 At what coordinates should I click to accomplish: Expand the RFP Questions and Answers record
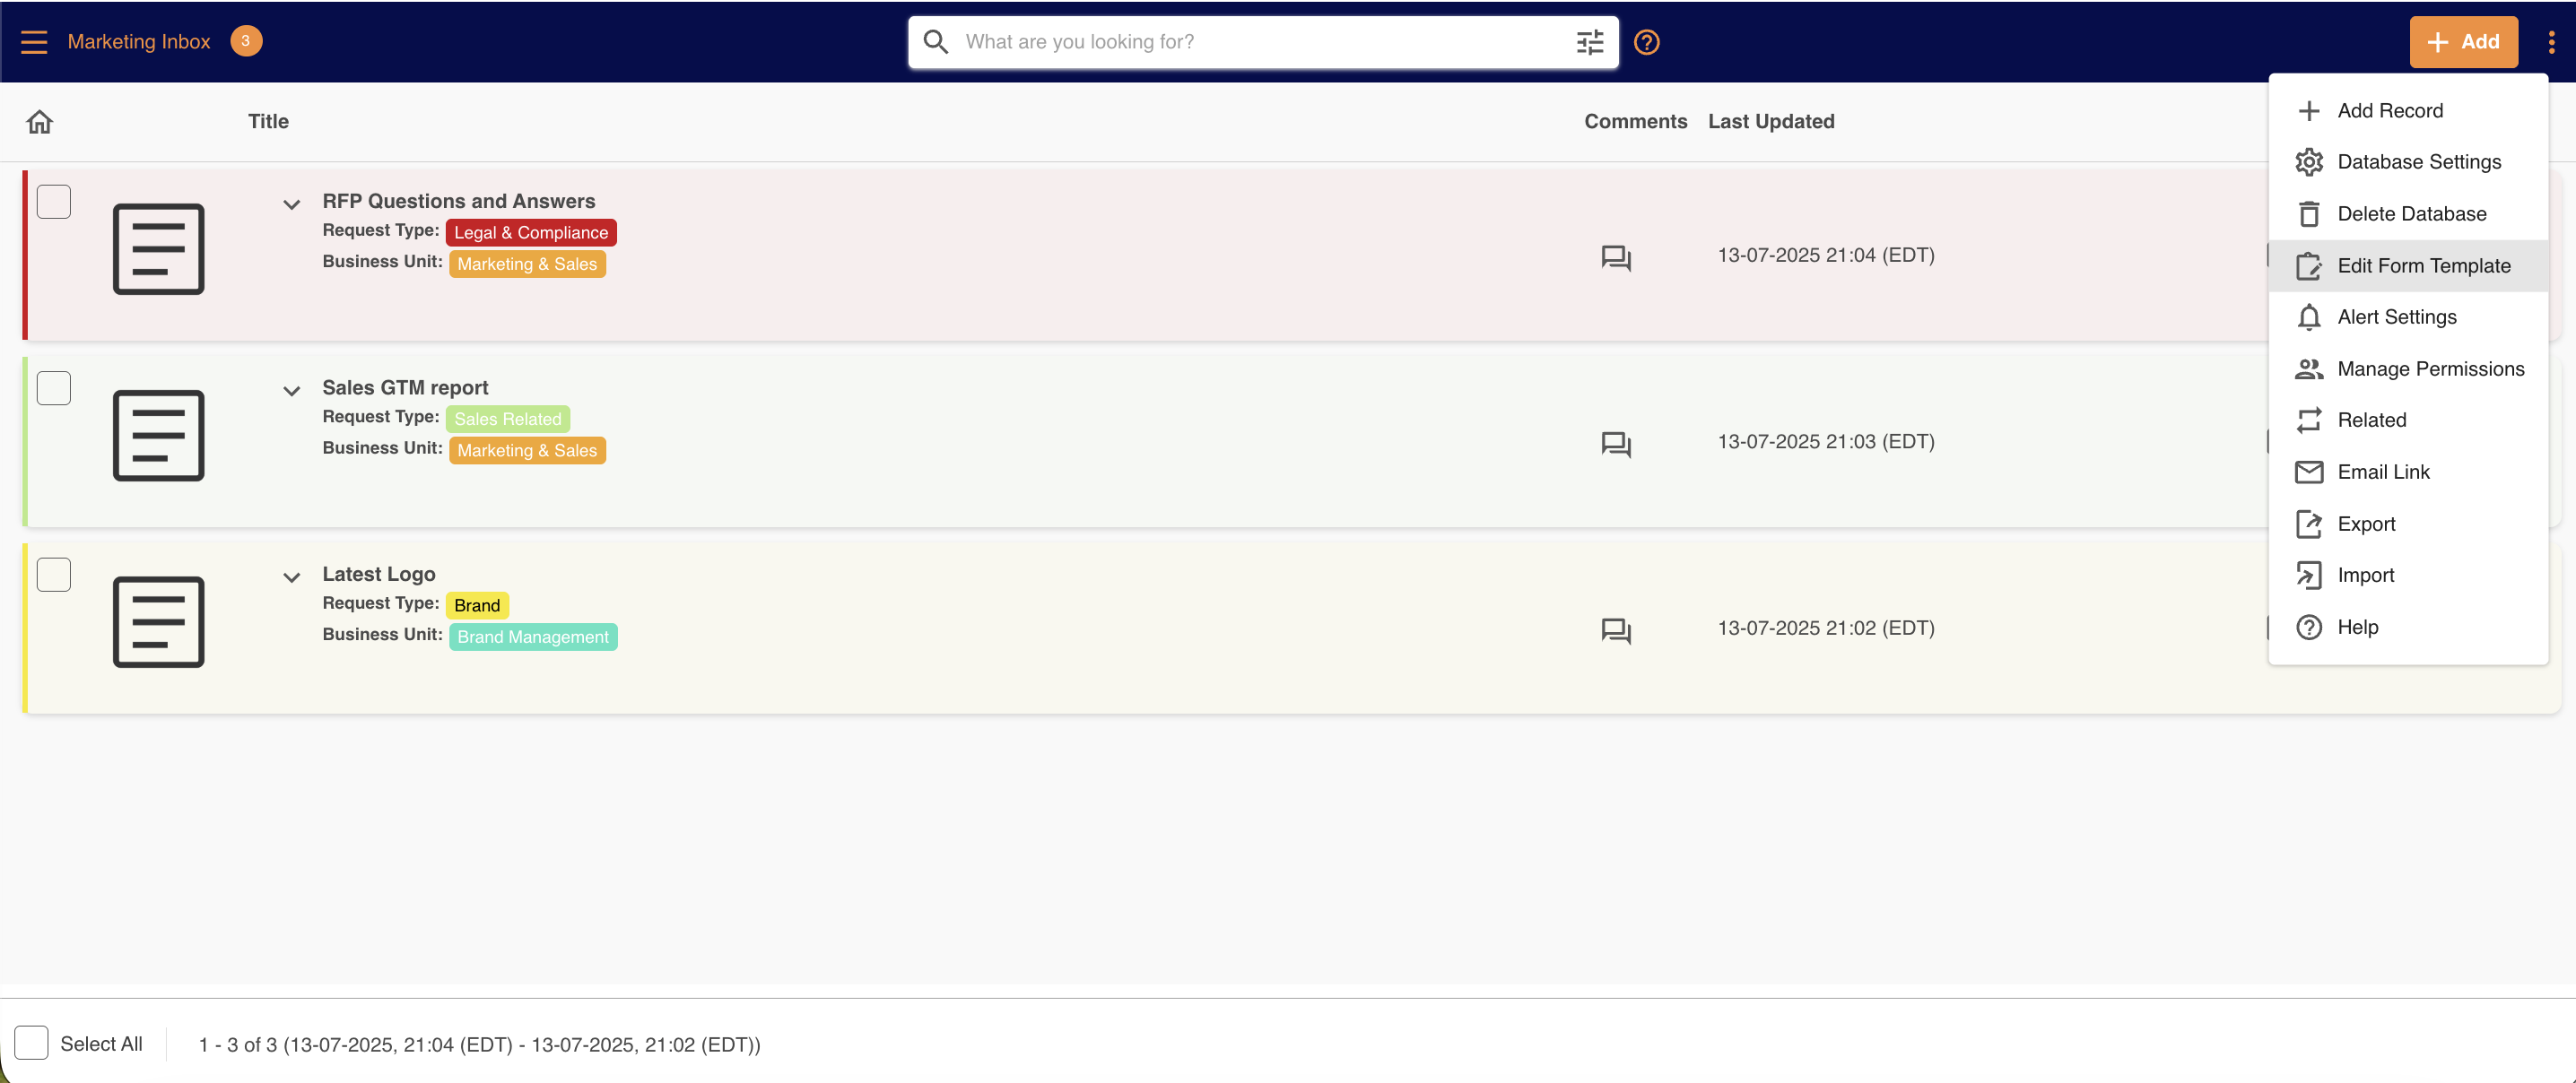[x=291, y=205]
